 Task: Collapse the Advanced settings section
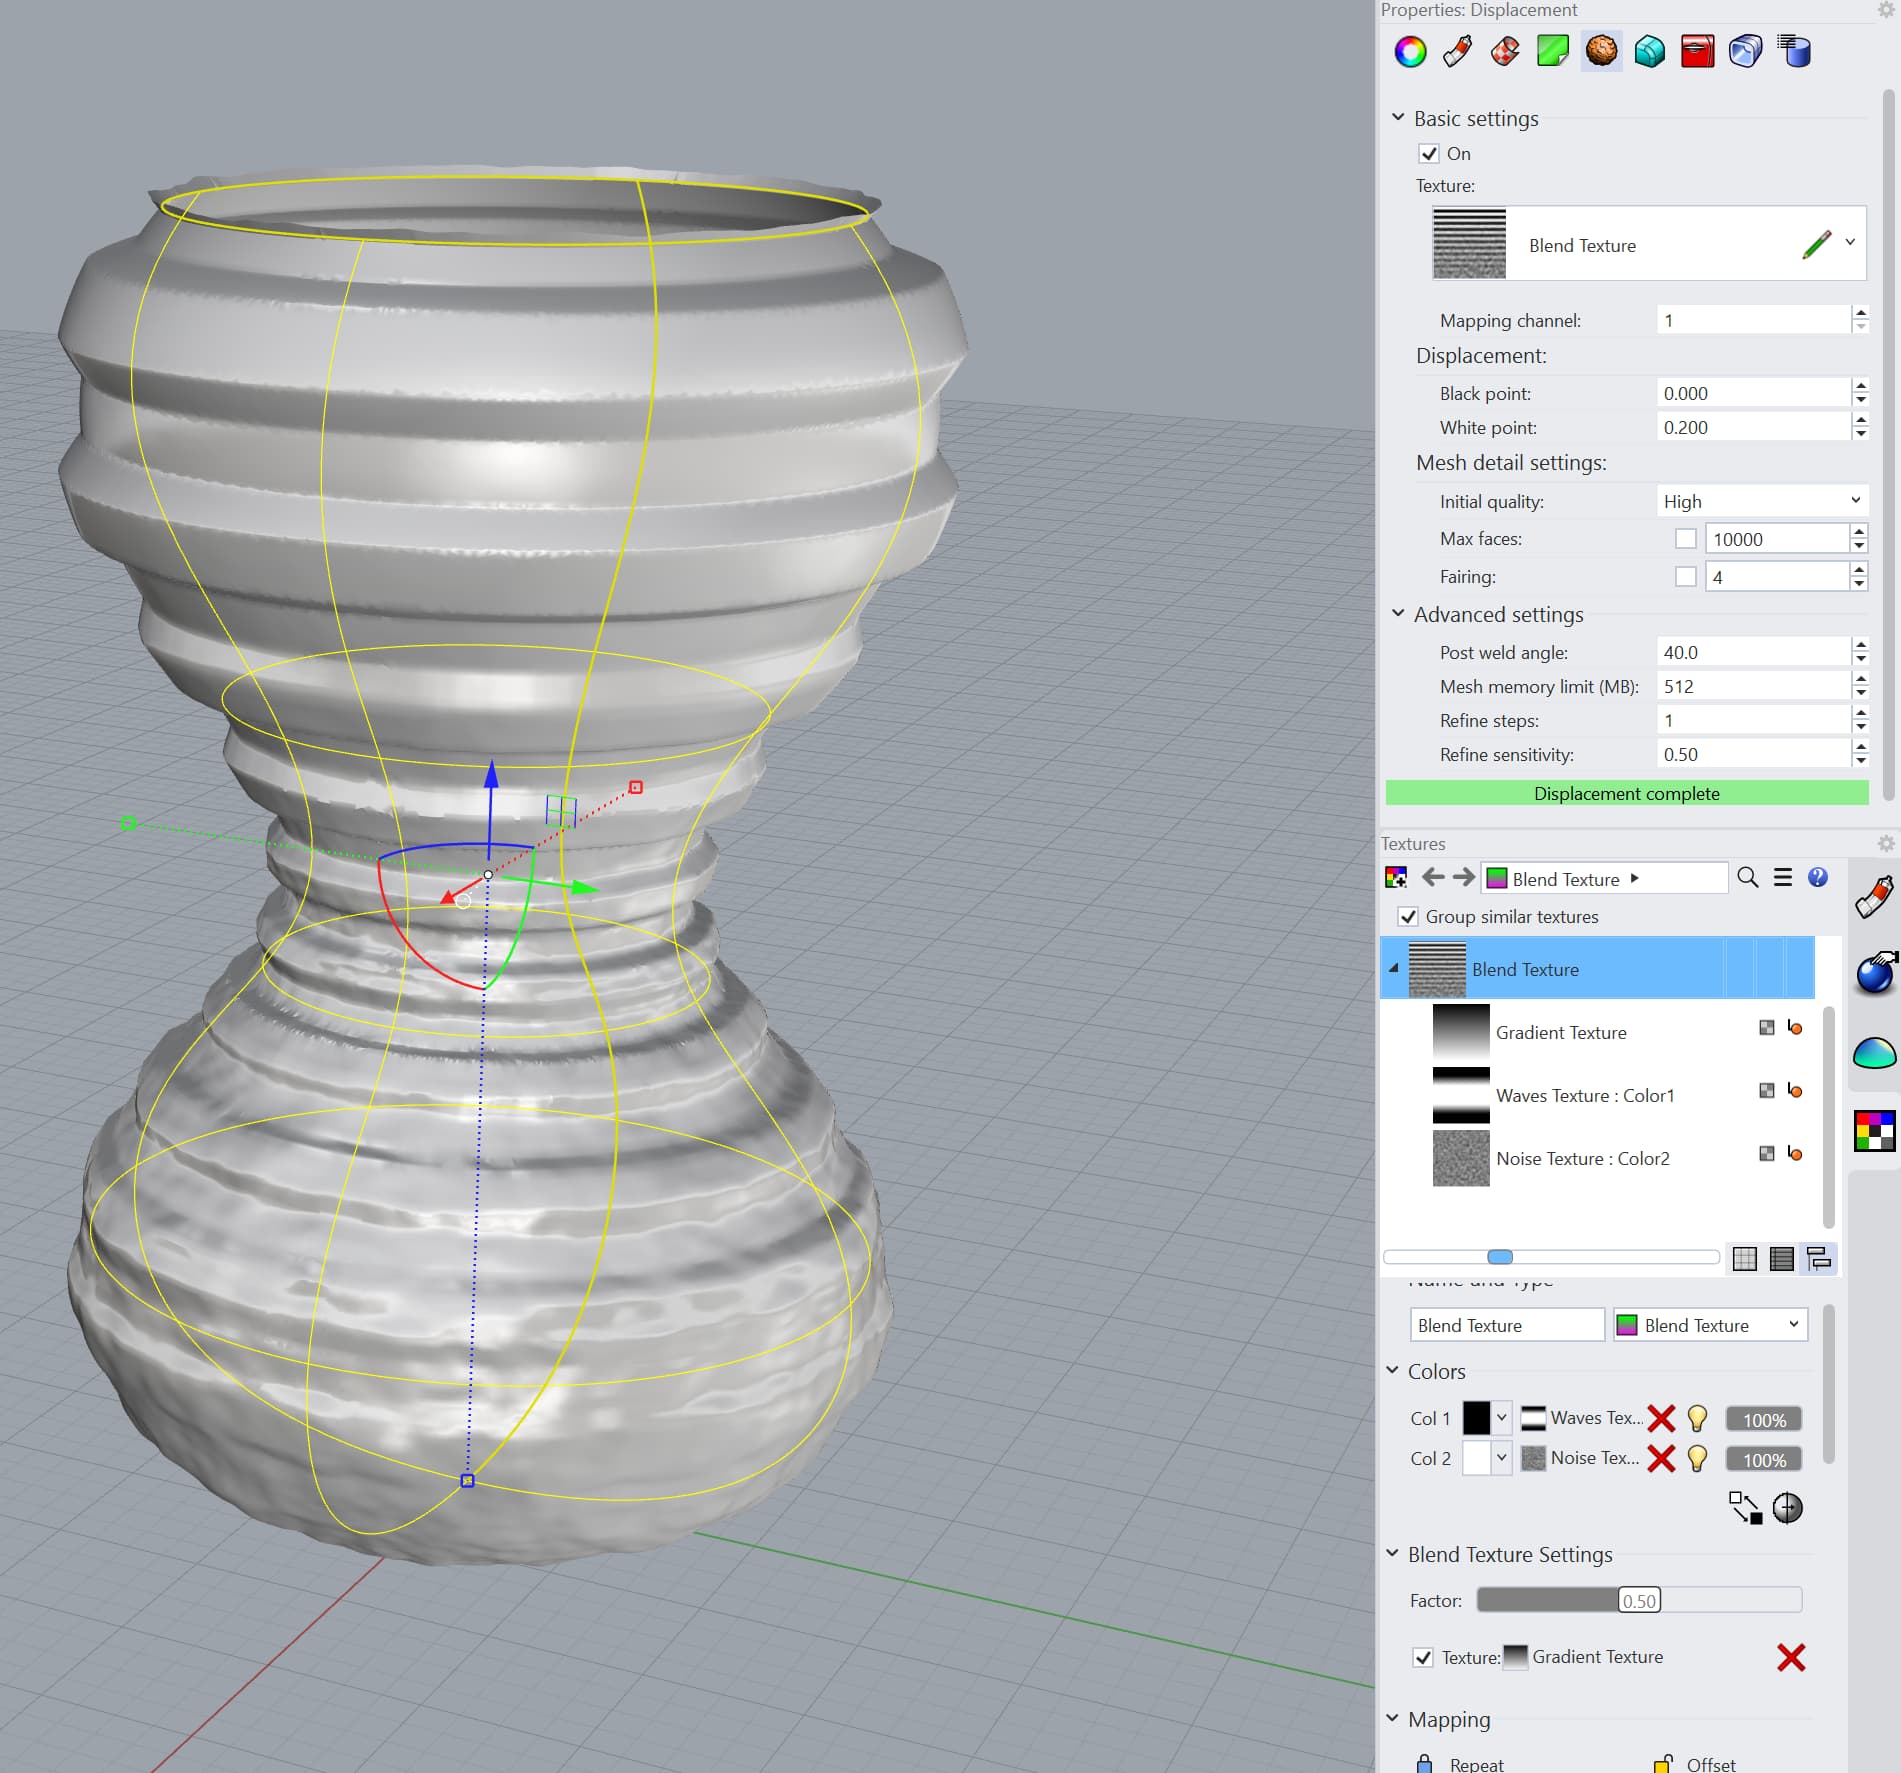coord(1397,614)
